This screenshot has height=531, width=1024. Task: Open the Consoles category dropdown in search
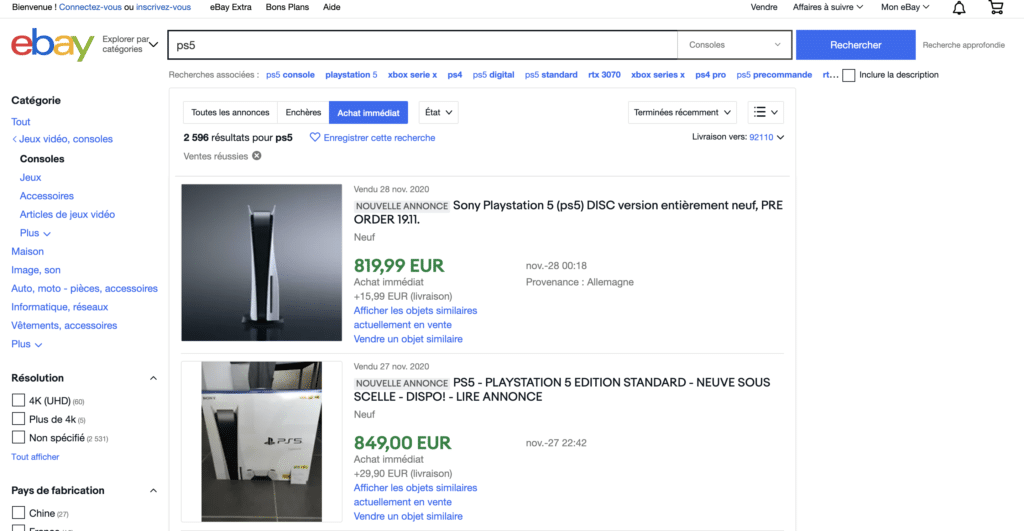tap(734, 45)
